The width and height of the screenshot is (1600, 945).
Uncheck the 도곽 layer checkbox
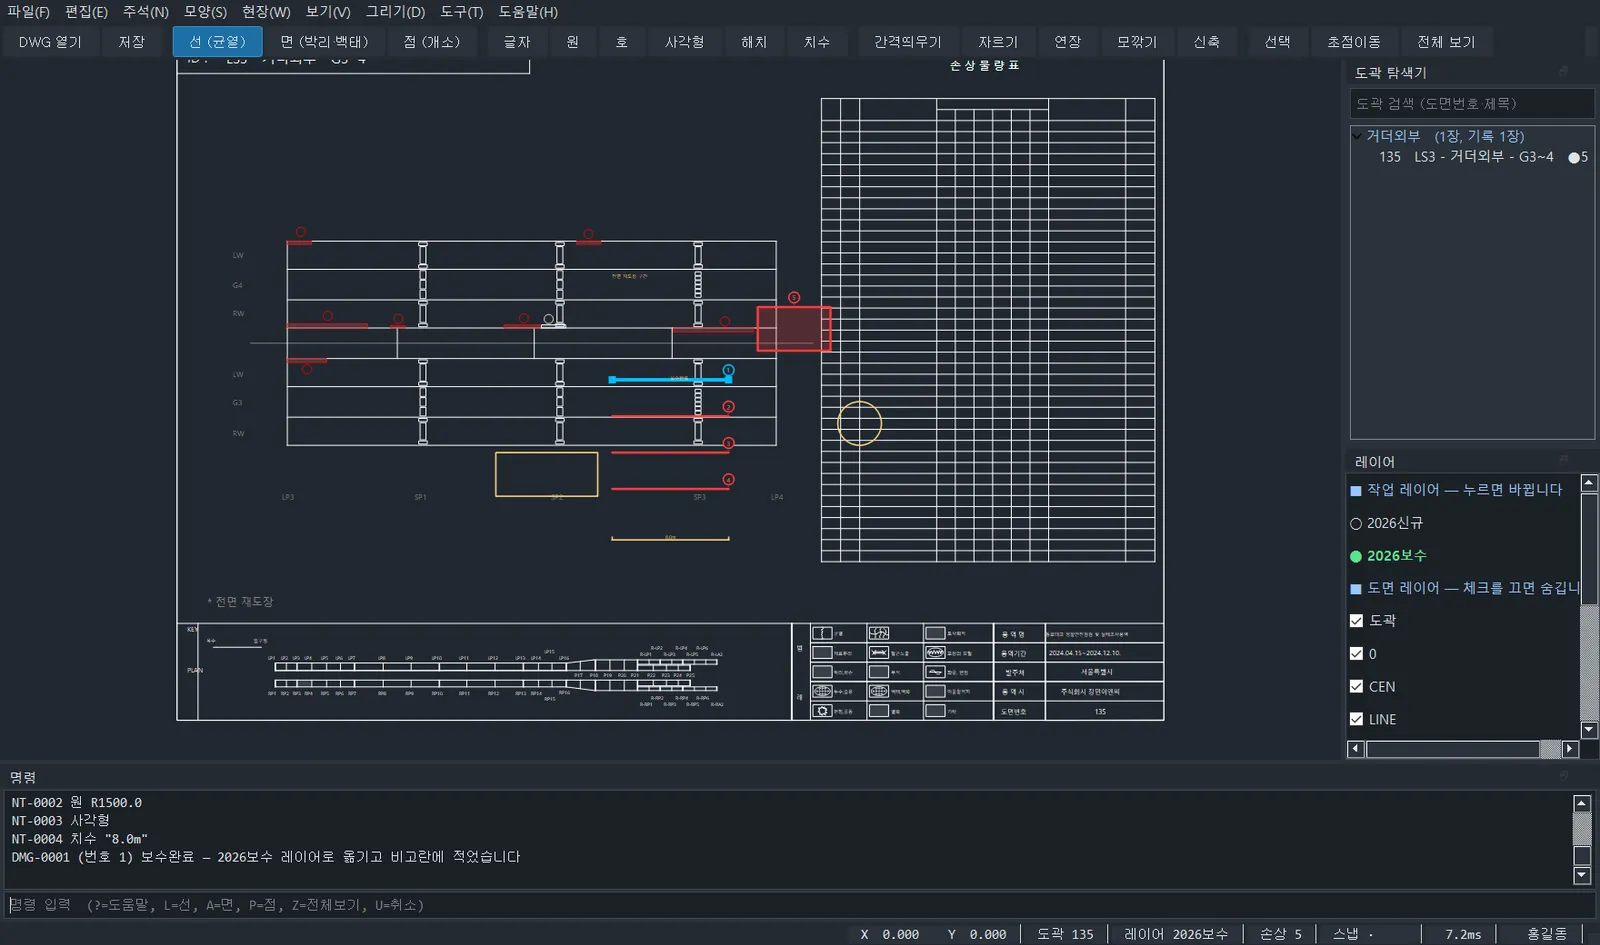1356,621
